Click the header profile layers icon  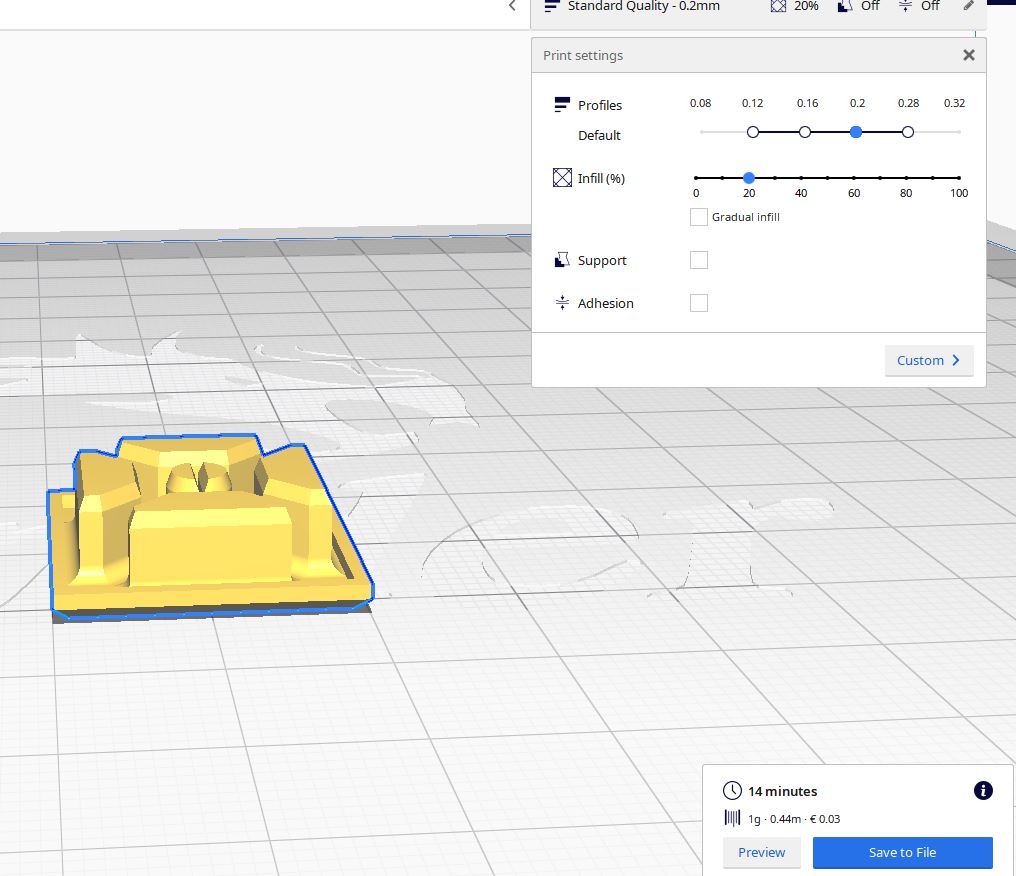(x=551, y=6)
